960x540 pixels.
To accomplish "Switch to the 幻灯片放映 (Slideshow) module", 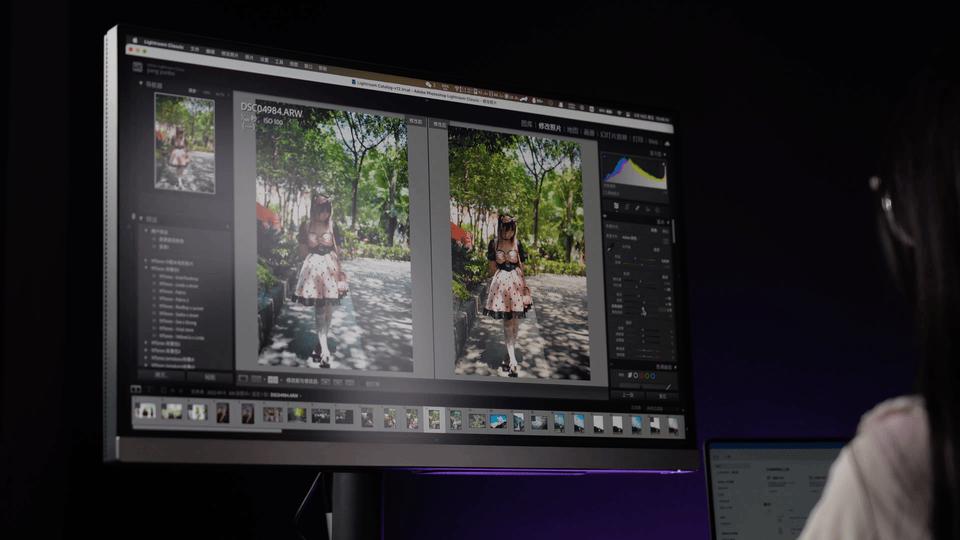I will [x=613, y=135].
